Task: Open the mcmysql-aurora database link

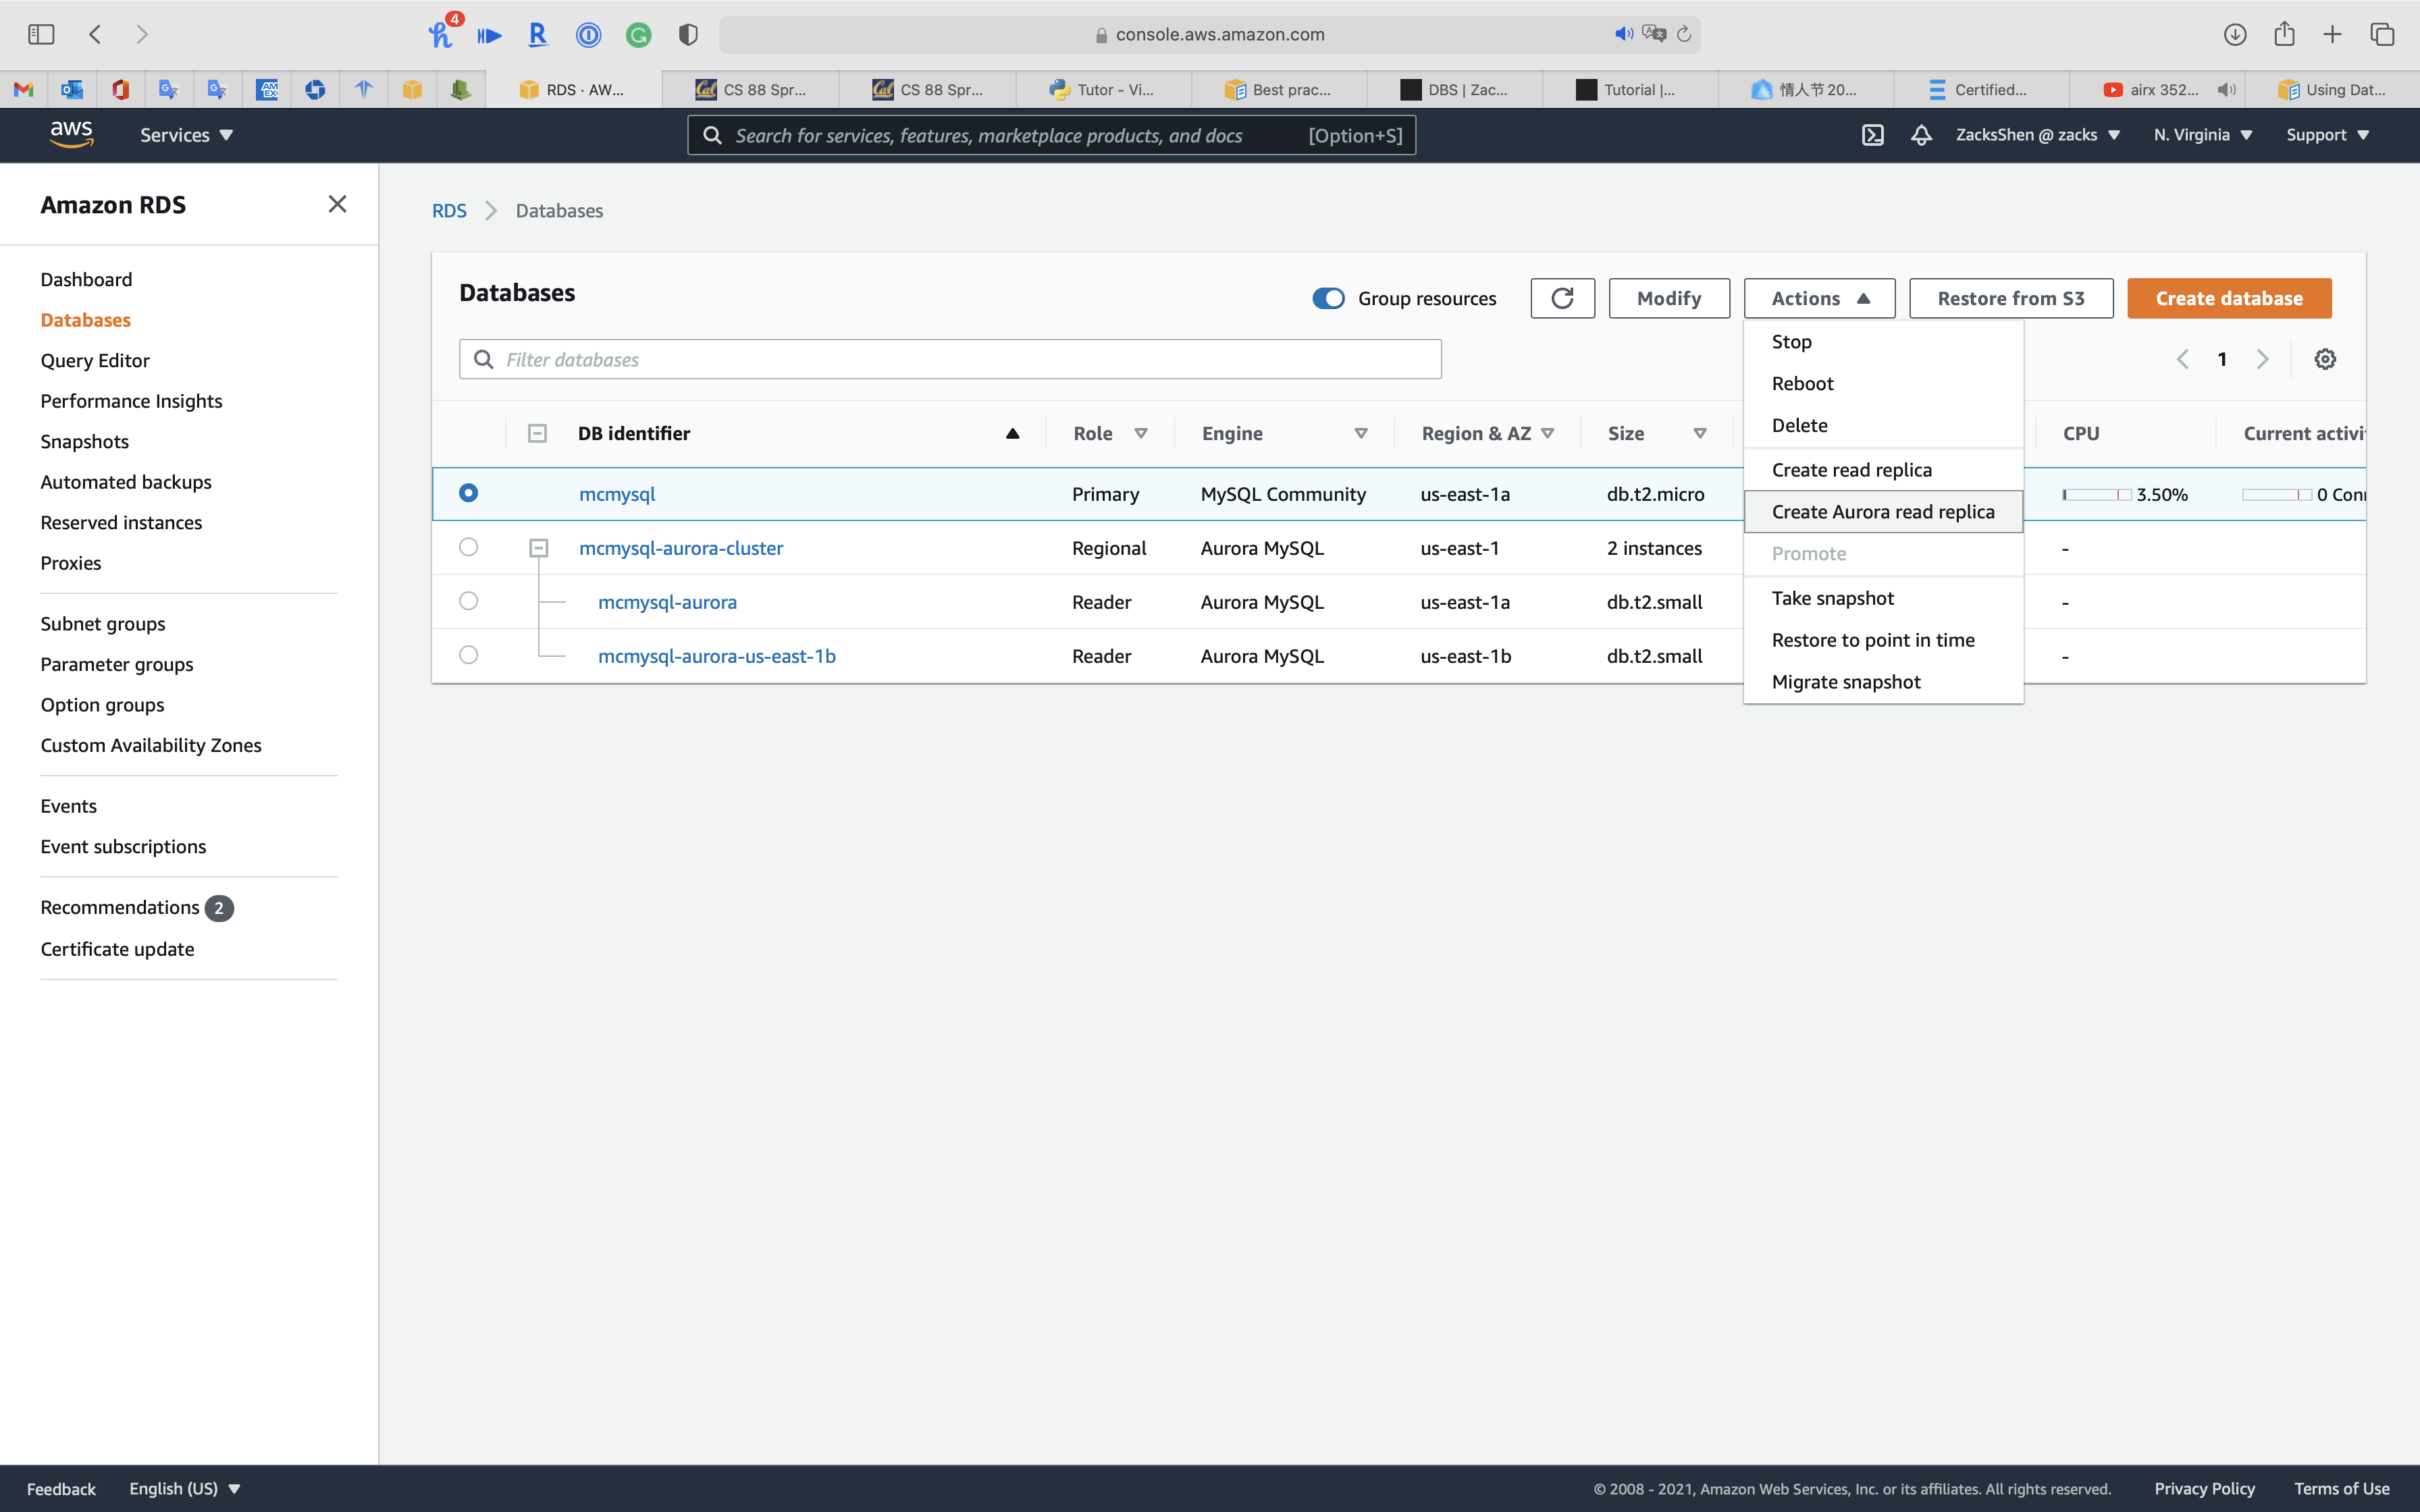Action: pos(667,602)
